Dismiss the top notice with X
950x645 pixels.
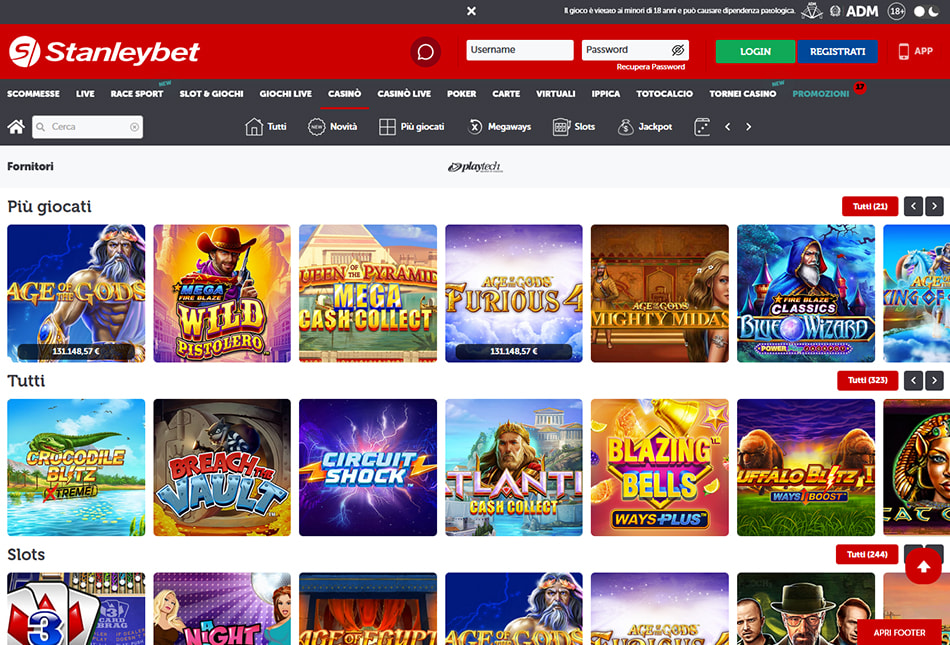click(471, 11)
